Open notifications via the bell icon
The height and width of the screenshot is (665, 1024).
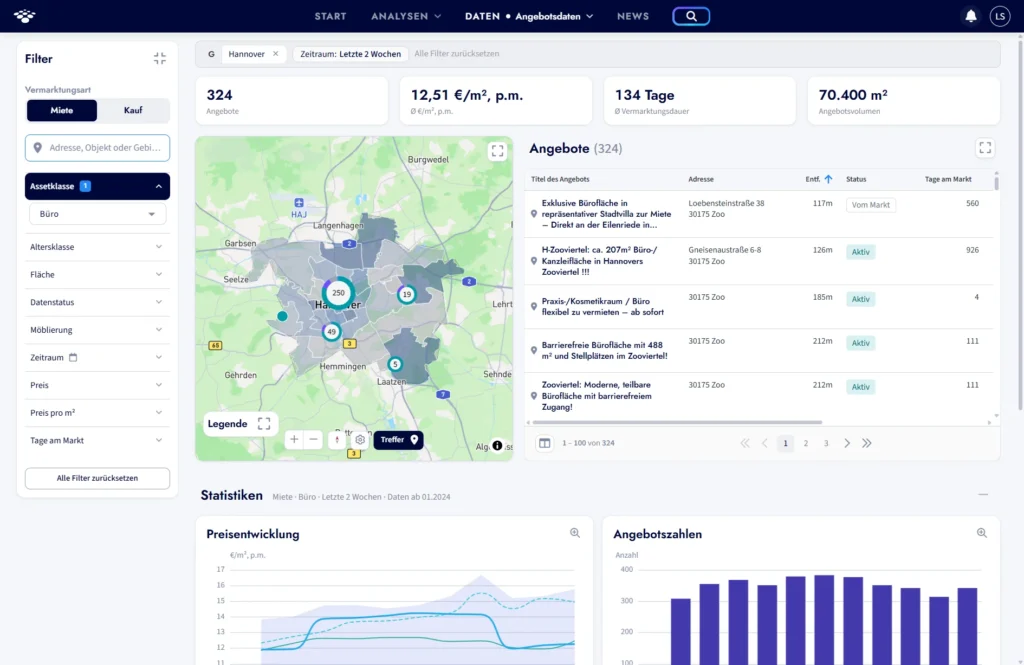click(x=971, y=16)
